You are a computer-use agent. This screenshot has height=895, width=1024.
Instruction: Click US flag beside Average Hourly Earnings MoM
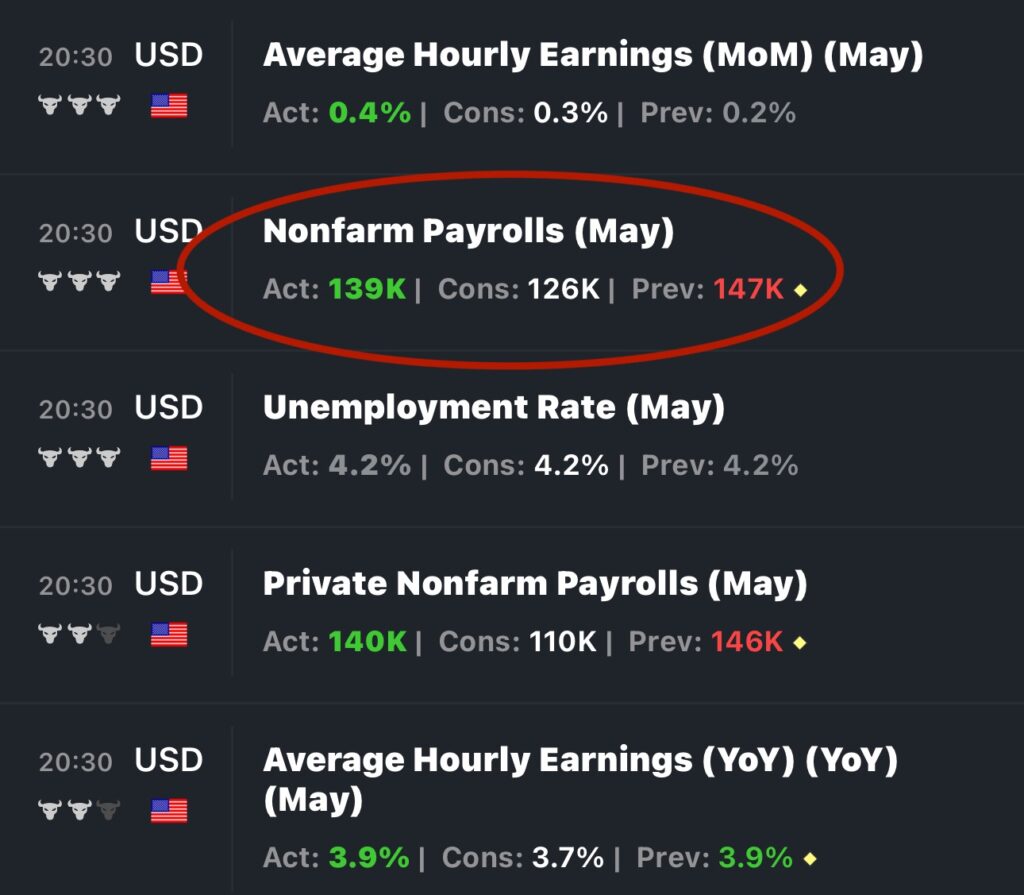click(169, 105)
